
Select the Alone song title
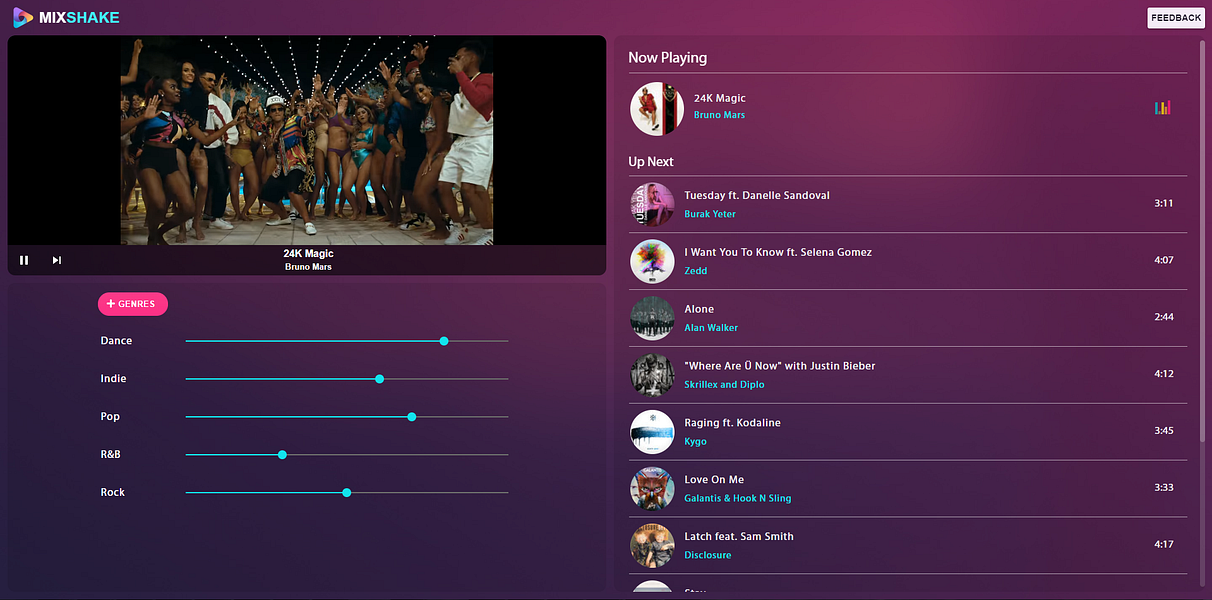coord(699,309)
